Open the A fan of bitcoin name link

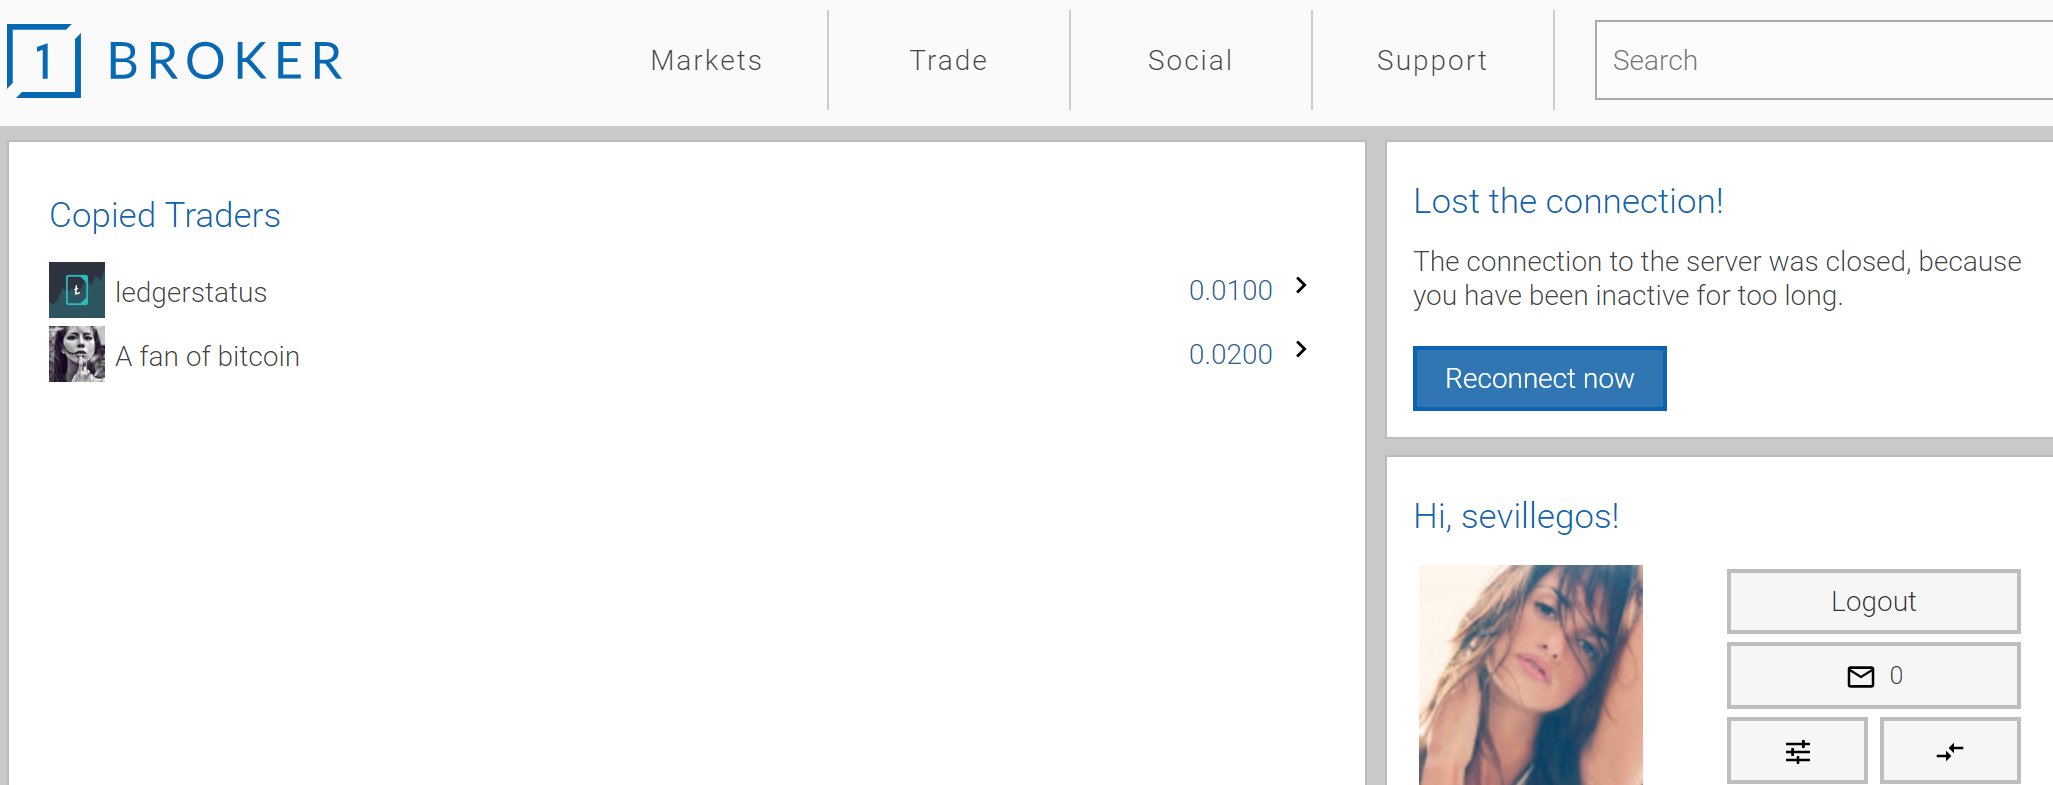coord(207,356)
